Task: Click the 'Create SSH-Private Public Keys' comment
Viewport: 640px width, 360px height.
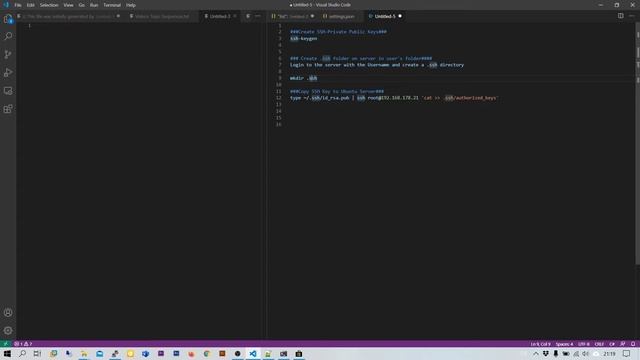Action: 338,32
